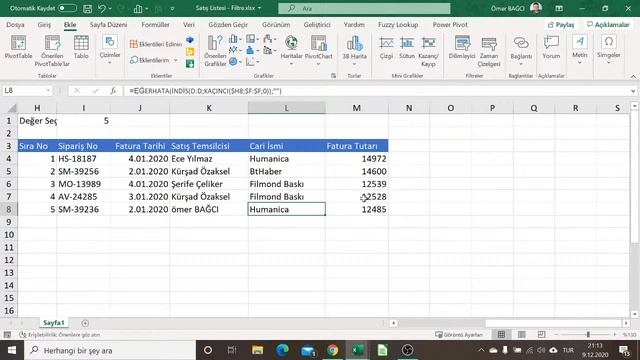Switch to the Gözden Geçir tab
Screen dimensions: 640x360
coord(228,24)
